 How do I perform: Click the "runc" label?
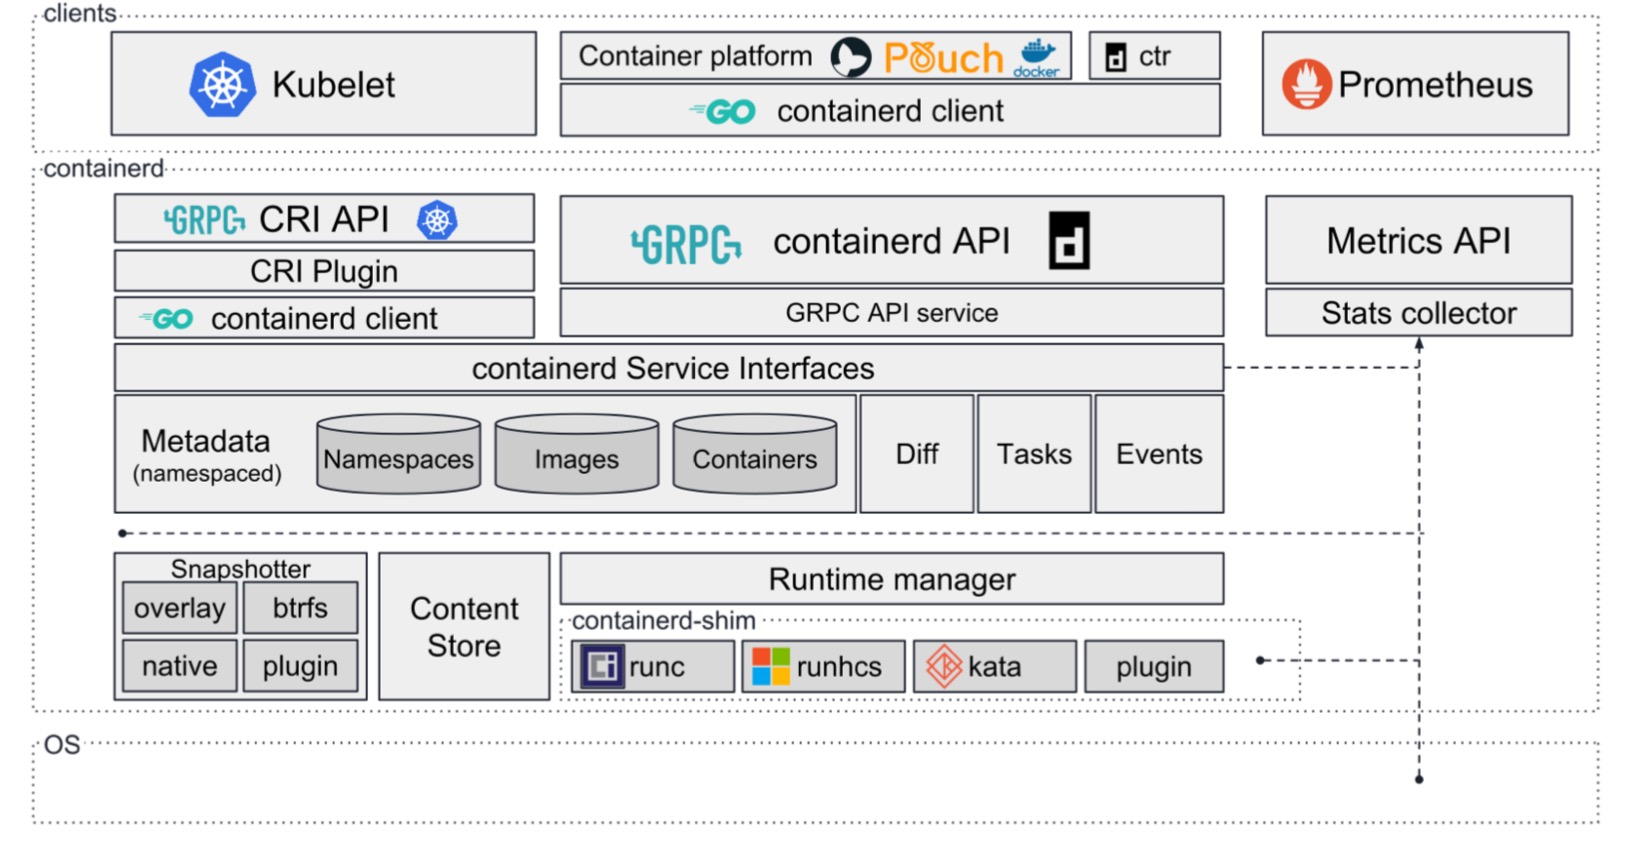657,667
